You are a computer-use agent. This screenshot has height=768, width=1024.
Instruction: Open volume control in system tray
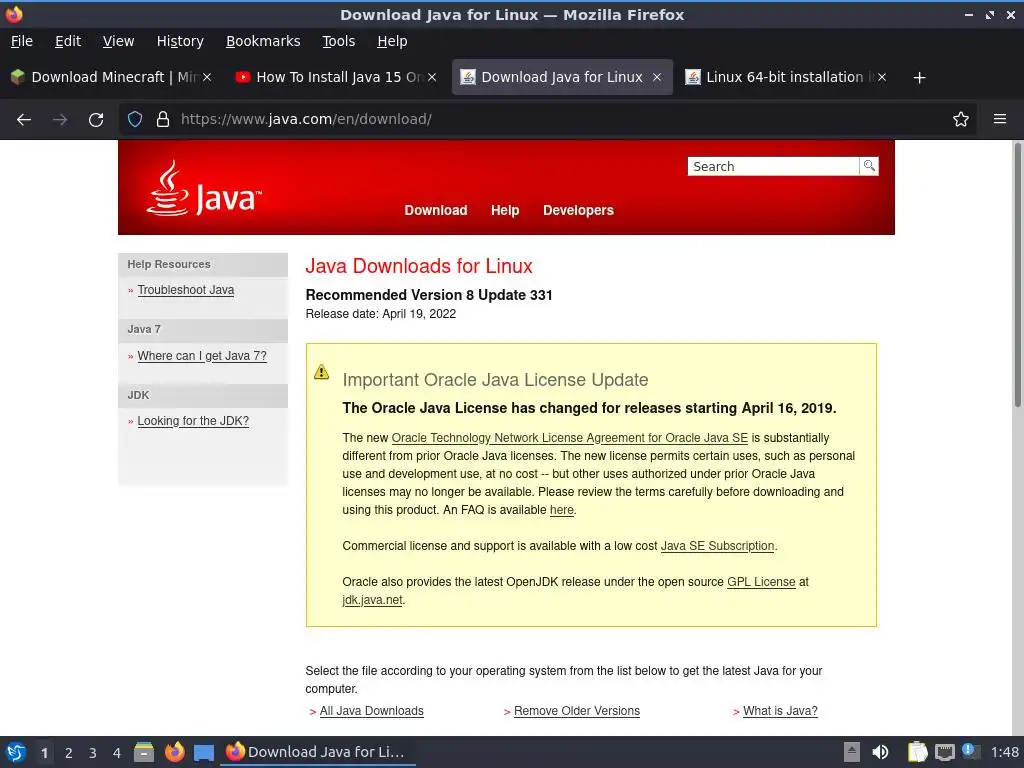(x=880, y=752)
